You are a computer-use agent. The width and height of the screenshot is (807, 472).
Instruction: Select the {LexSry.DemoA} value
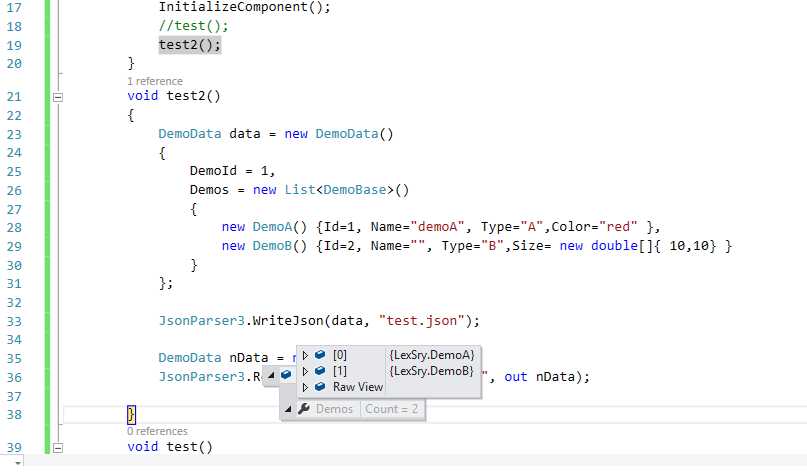click(431, 355)
